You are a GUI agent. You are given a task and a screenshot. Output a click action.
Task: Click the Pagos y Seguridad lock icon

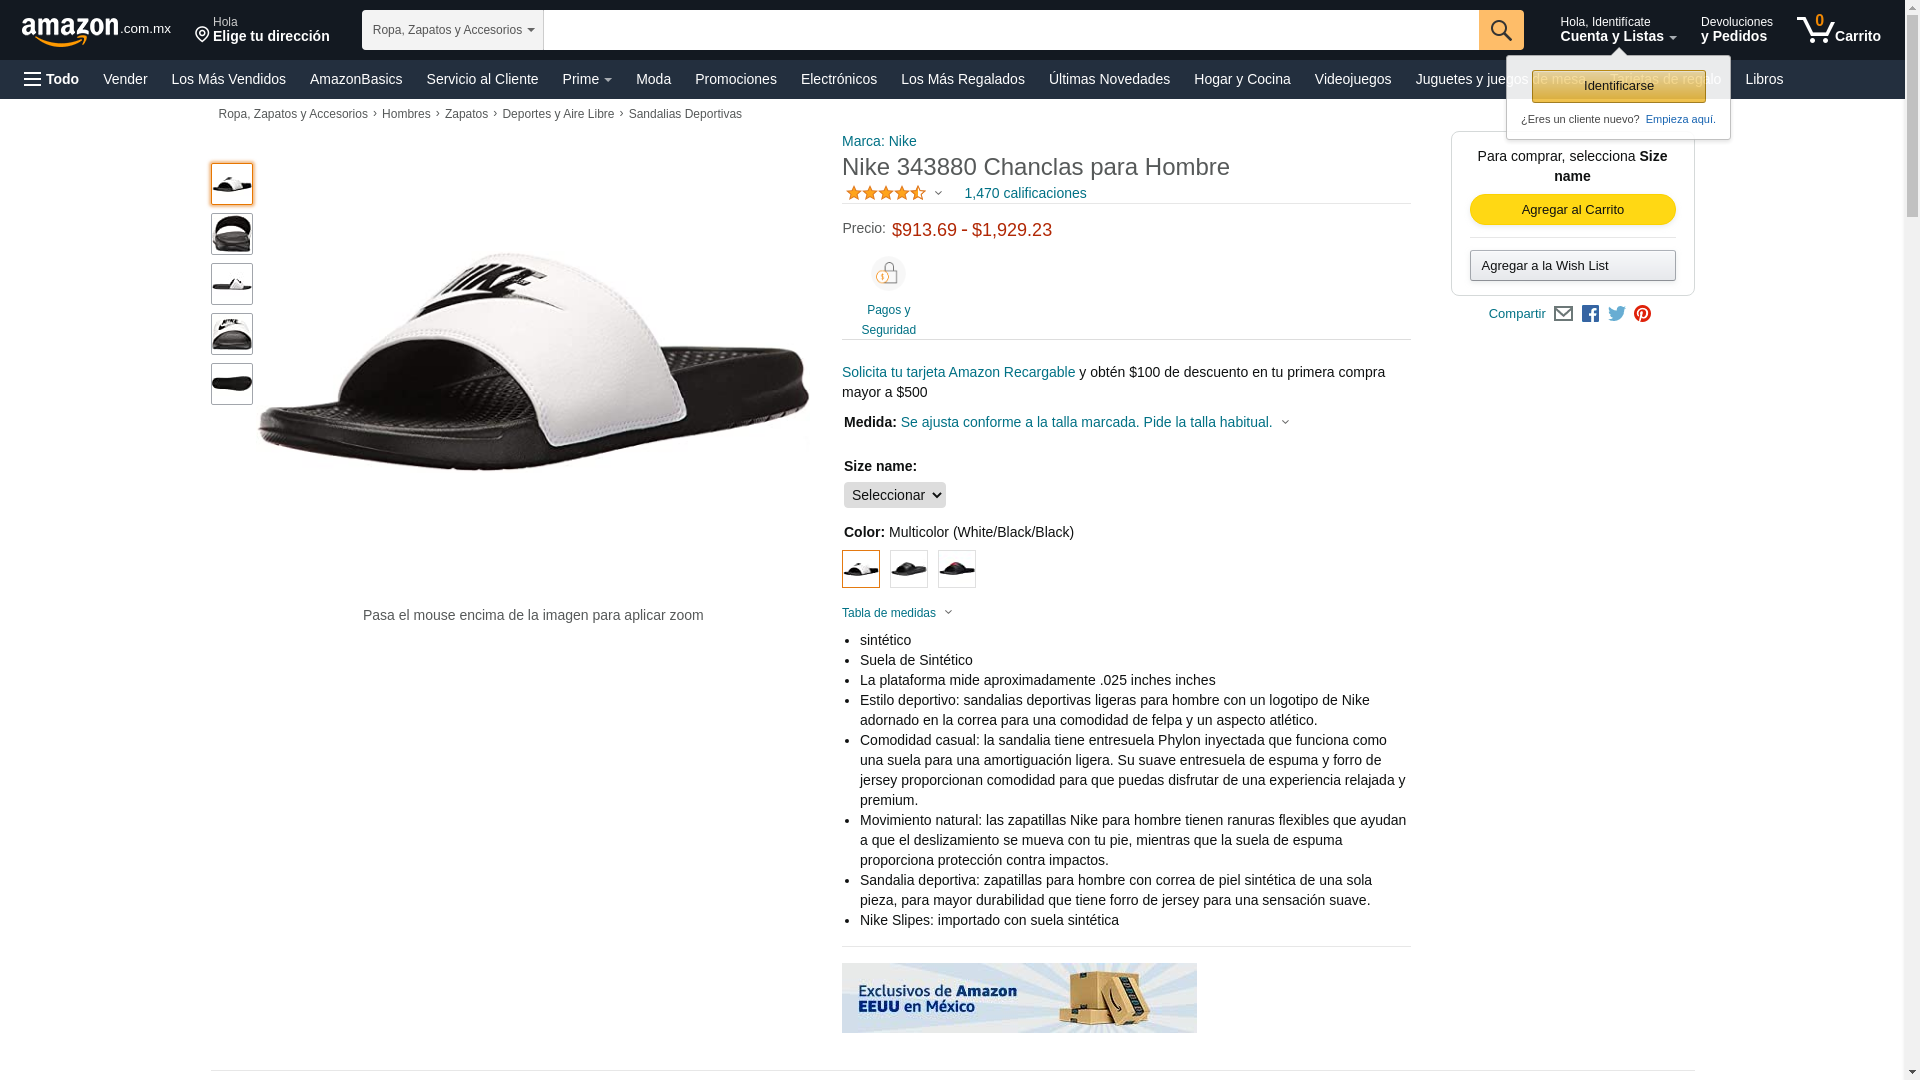point(888,273)
